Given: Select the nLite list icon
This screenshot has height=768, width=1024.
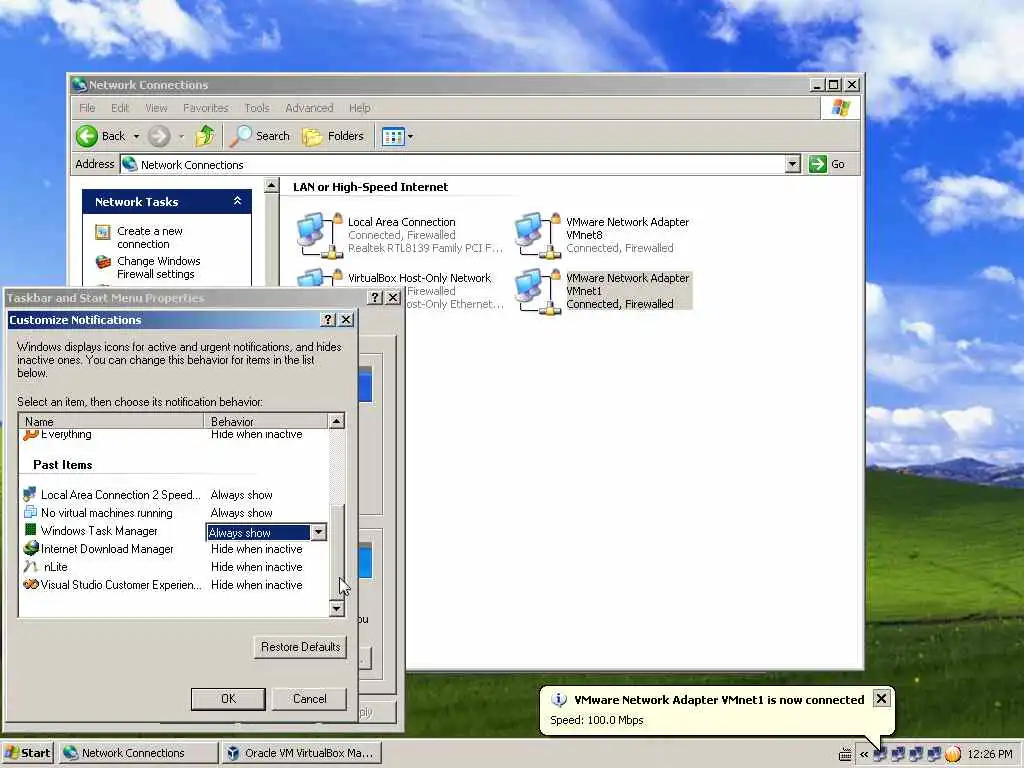Looking at the screenshot, I should point(31,566).
